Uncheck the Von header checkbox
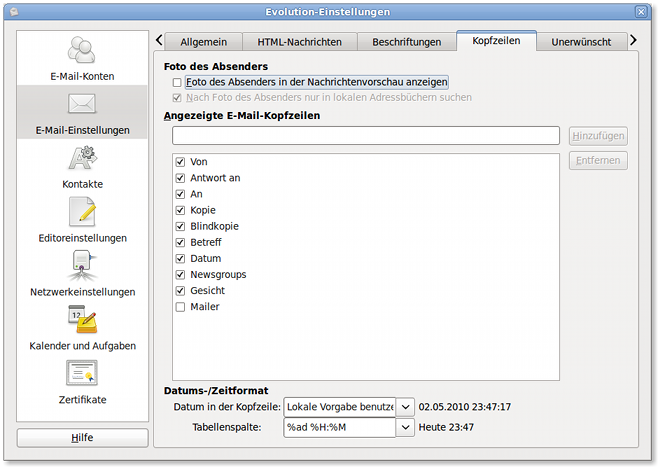 tap(180, 162)
